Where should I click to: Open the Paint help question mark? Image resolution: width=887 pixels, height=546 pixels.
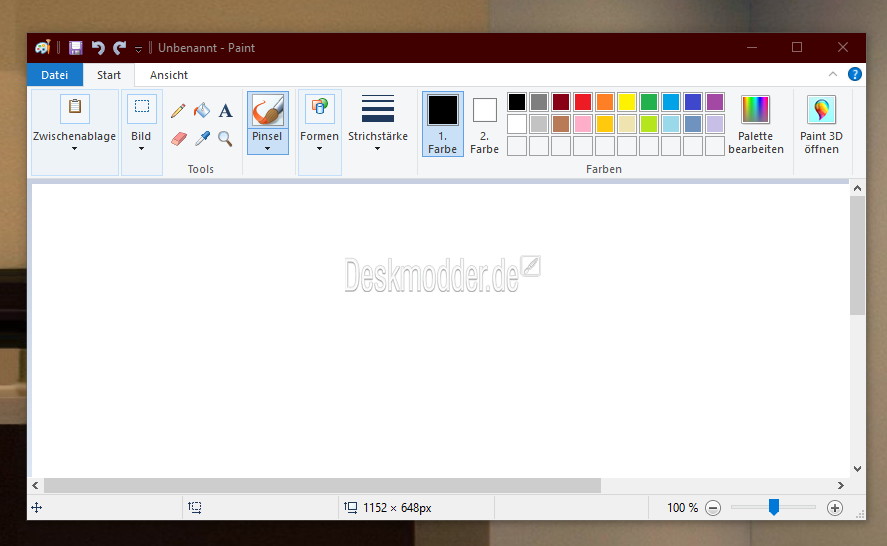coord(854,74)
